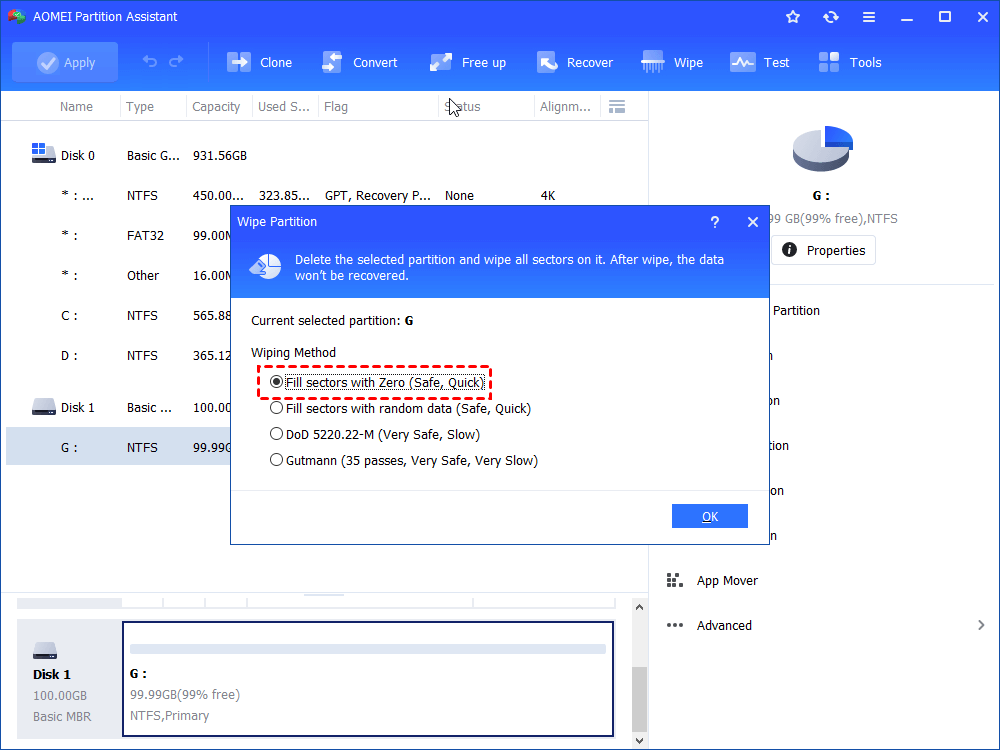Click the G: partition block in disk map
The image size is (1000, 750).
[368, 679]
